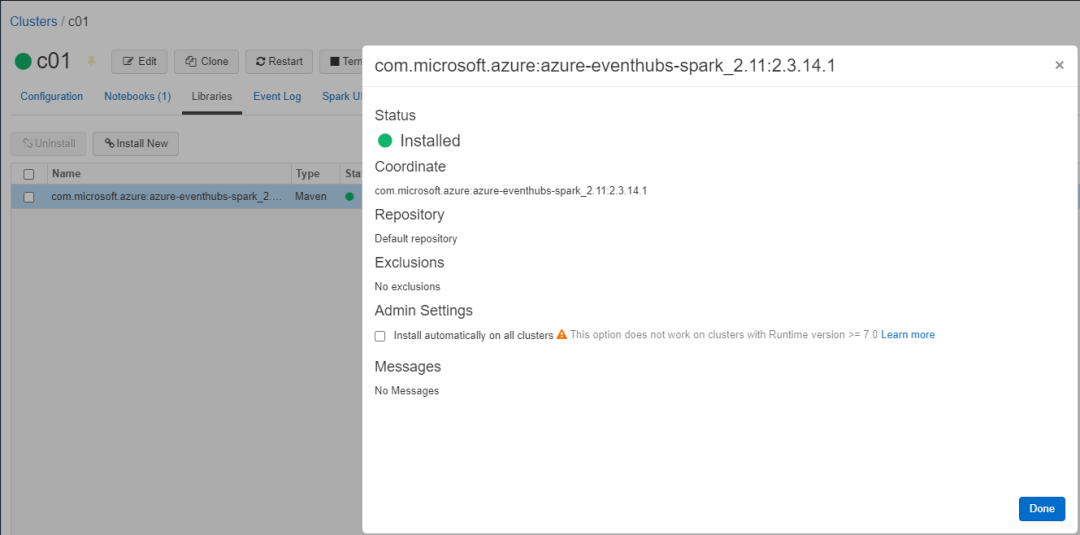Select the Libraries tab
The width and height of the screenshot is (1080, 535).
(x=211, y=96)
